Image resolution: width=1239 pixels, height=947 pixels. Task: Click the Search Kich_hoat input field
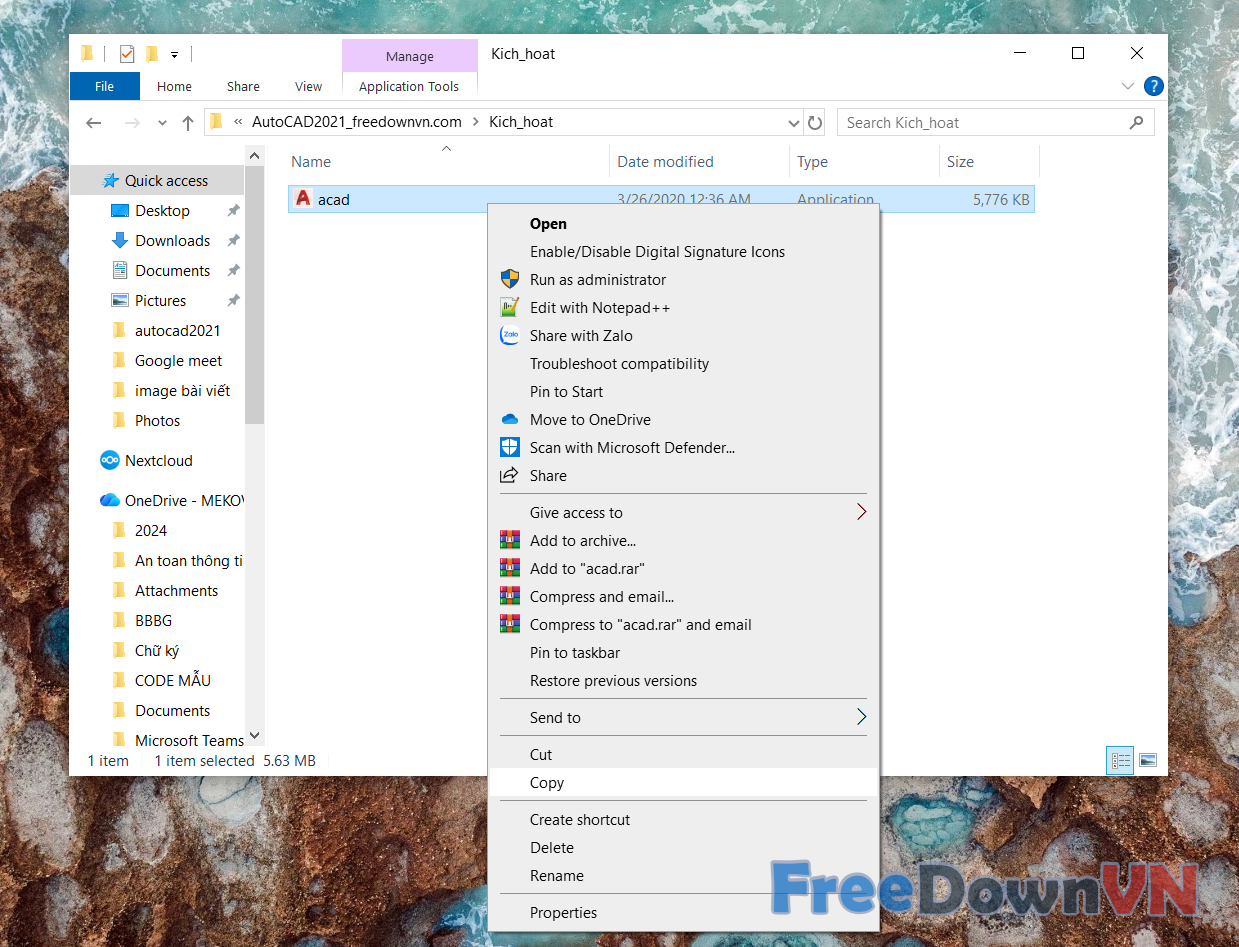pyautogui.click(x=984, y=123)
